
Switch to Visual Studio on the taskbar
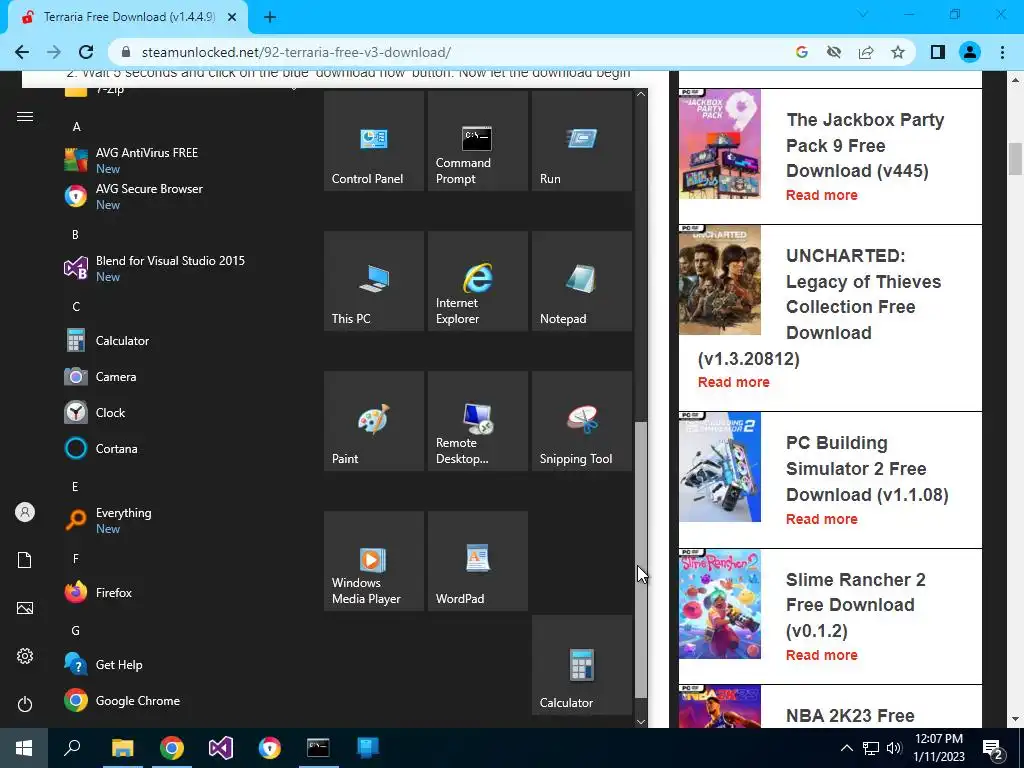click(x=221, y=748)
